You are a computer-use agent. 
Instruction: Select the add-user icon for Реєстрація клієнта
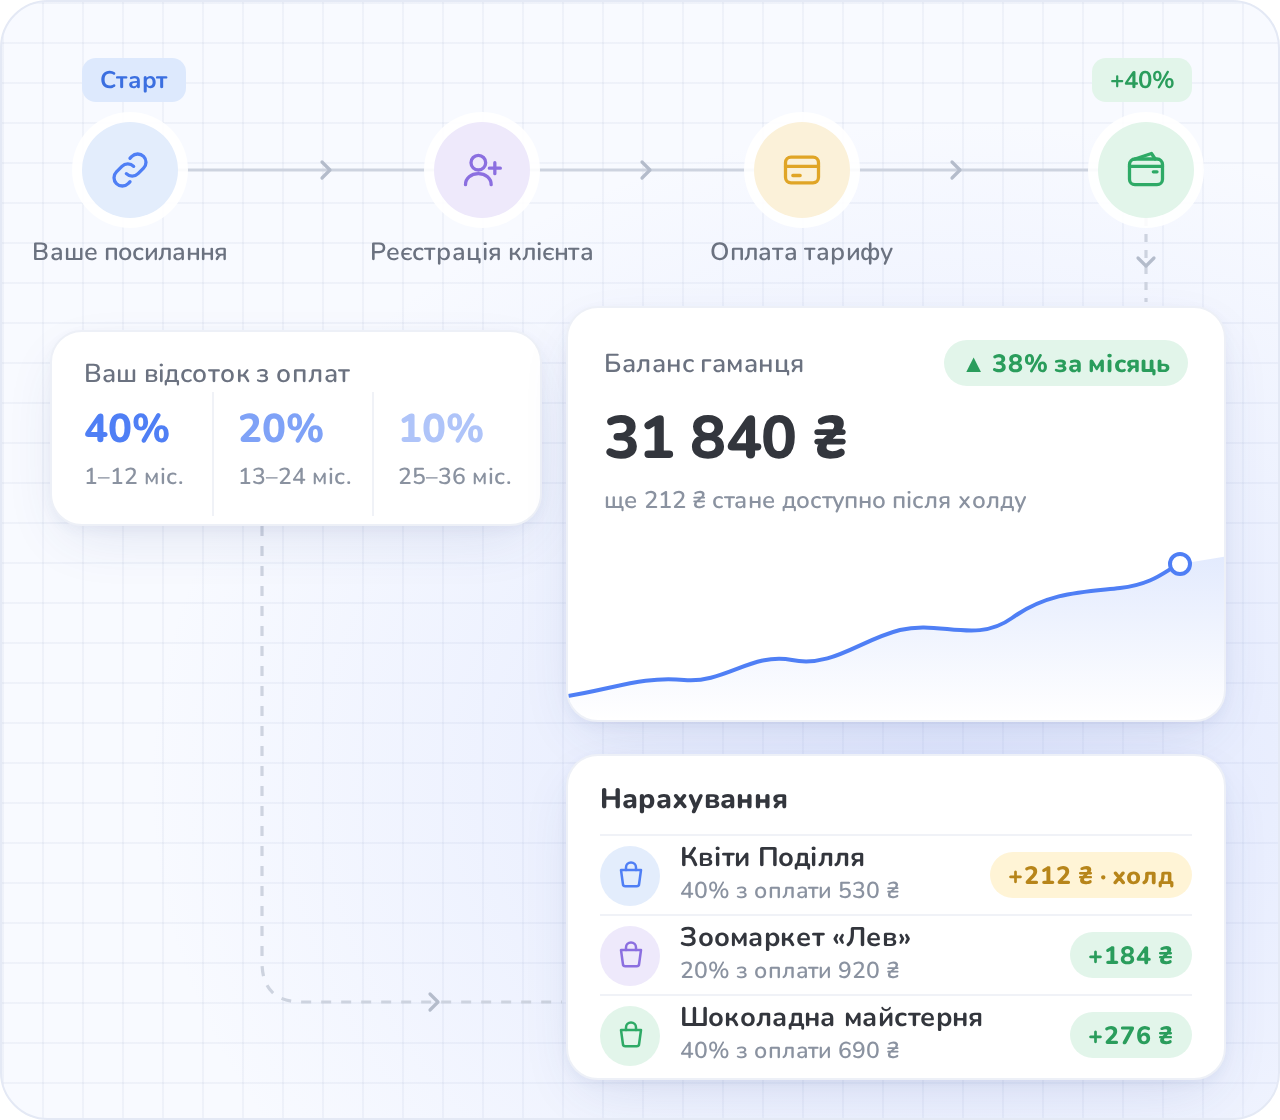coord(482,170)
